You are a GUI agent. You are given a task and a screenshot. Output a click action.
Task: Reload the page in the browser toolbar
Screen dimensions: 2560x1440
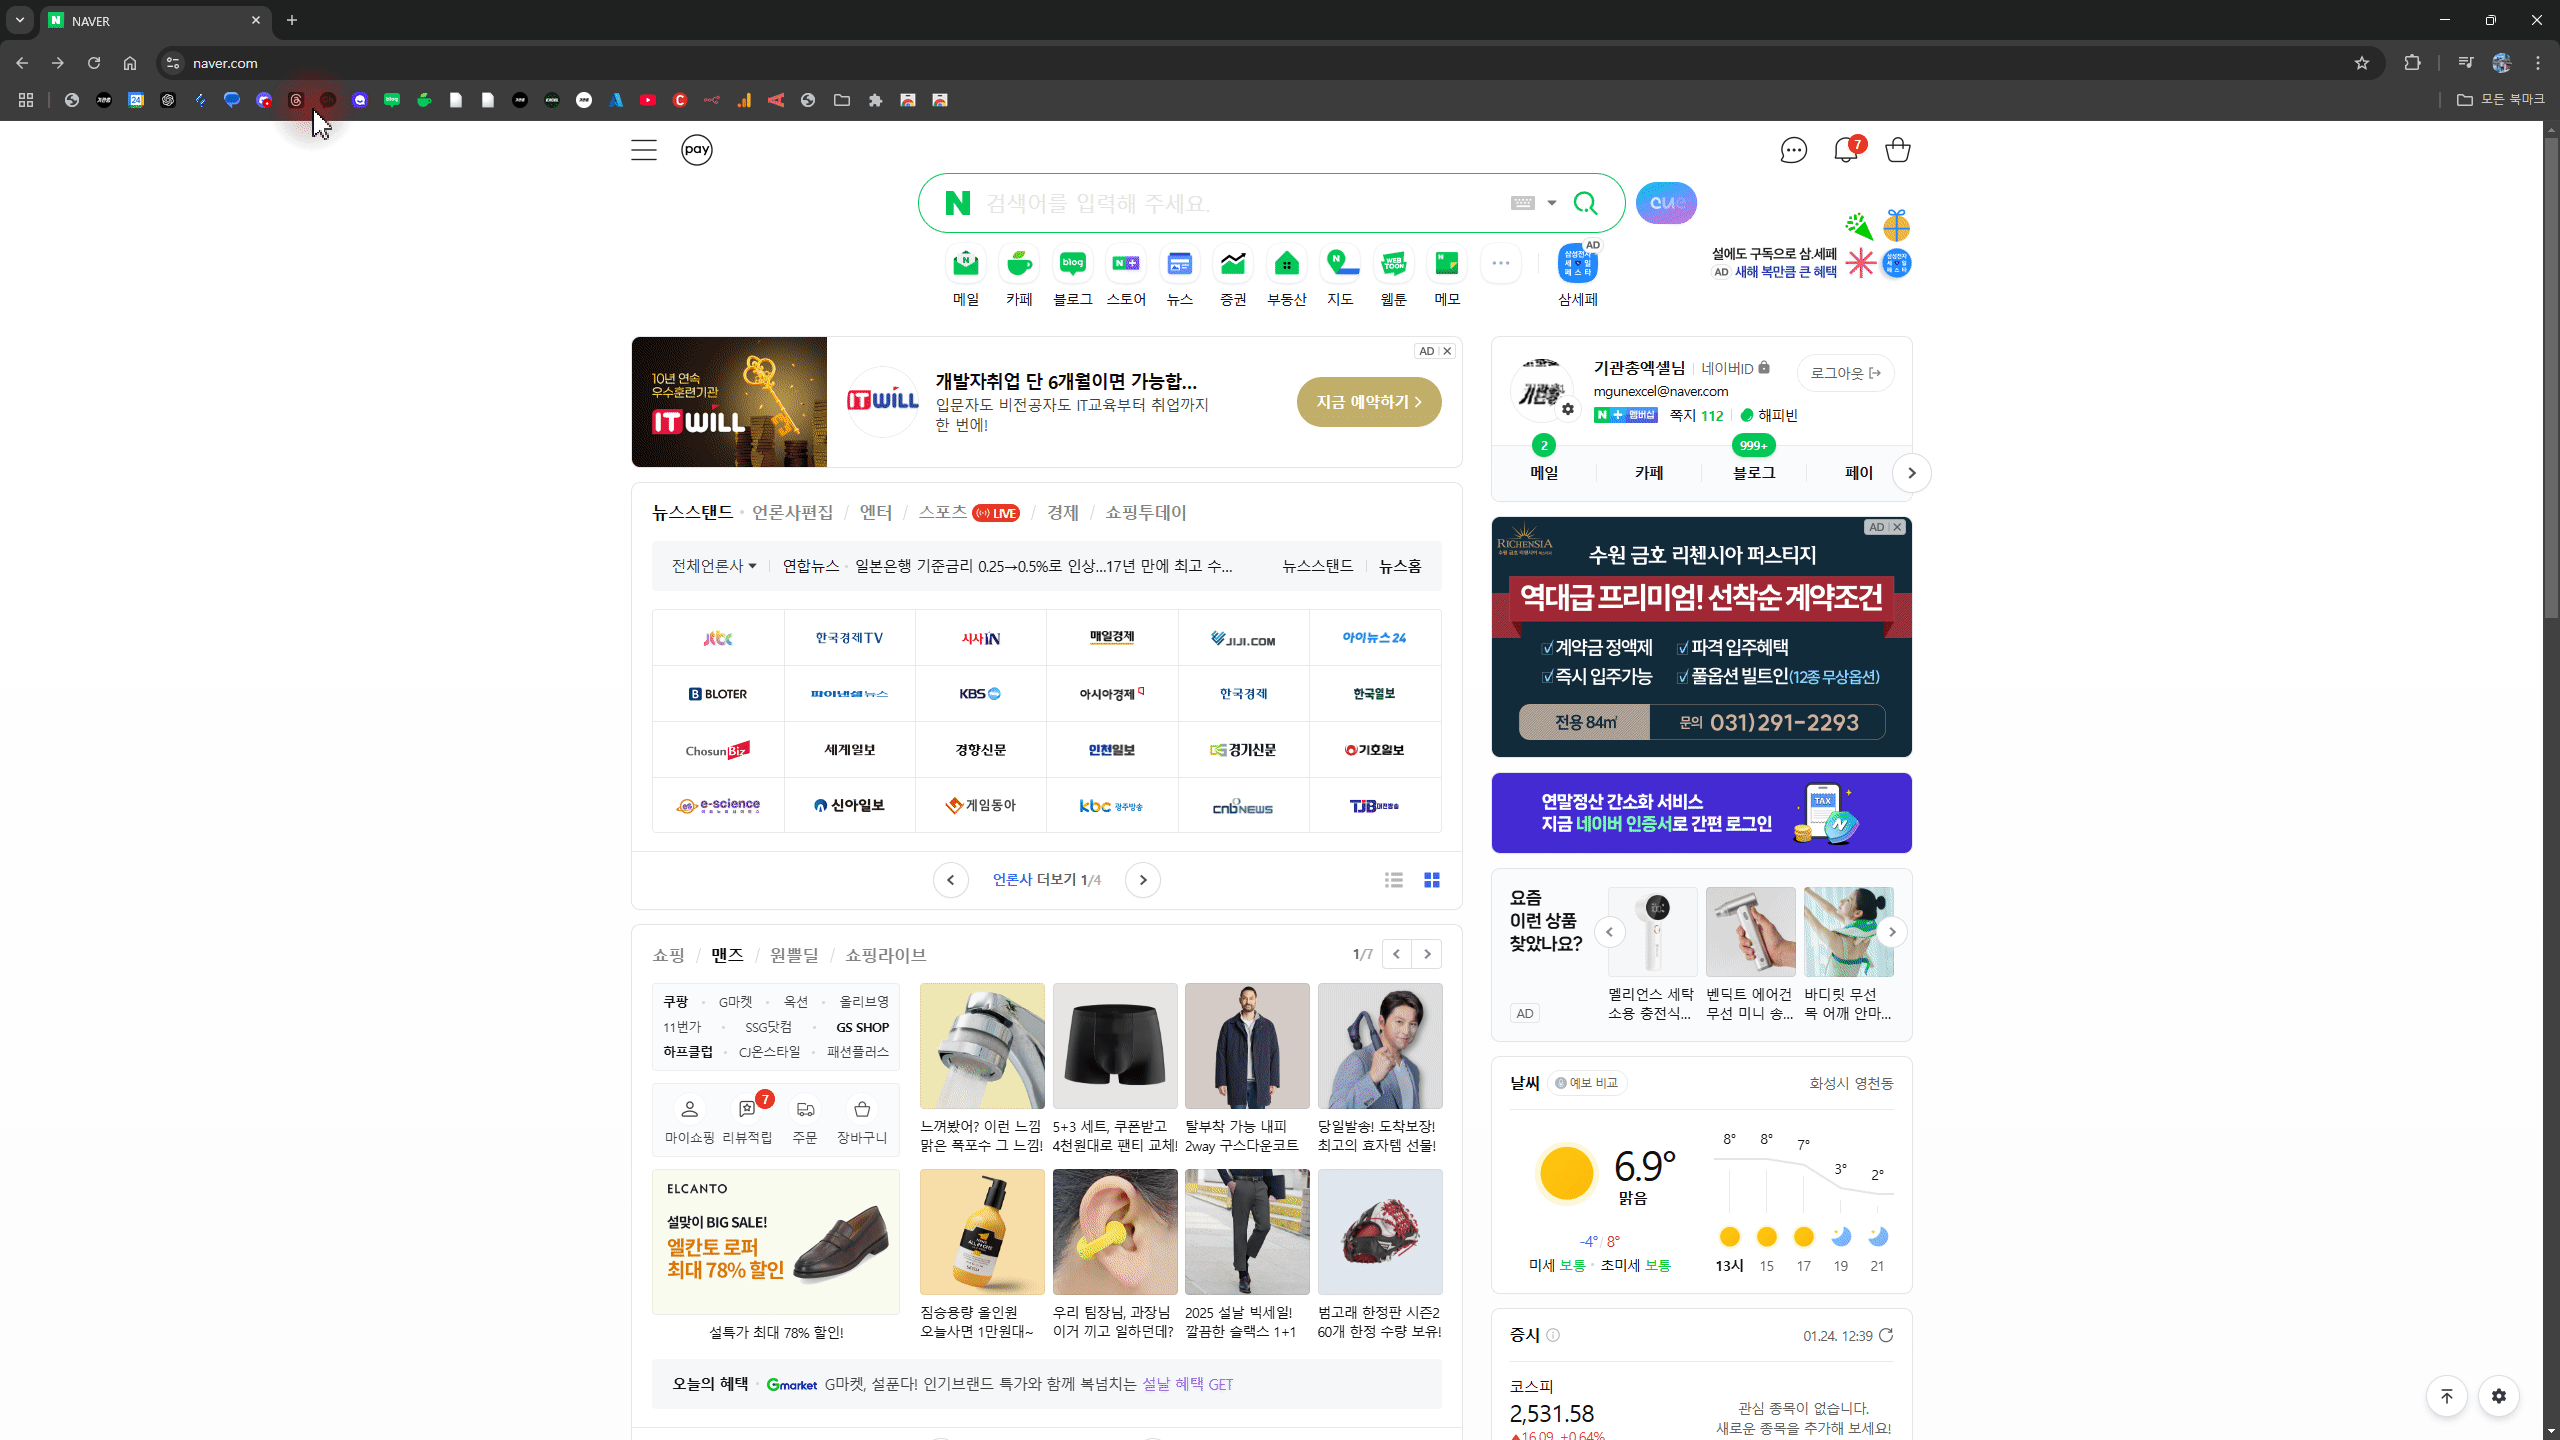click(94, 63)
